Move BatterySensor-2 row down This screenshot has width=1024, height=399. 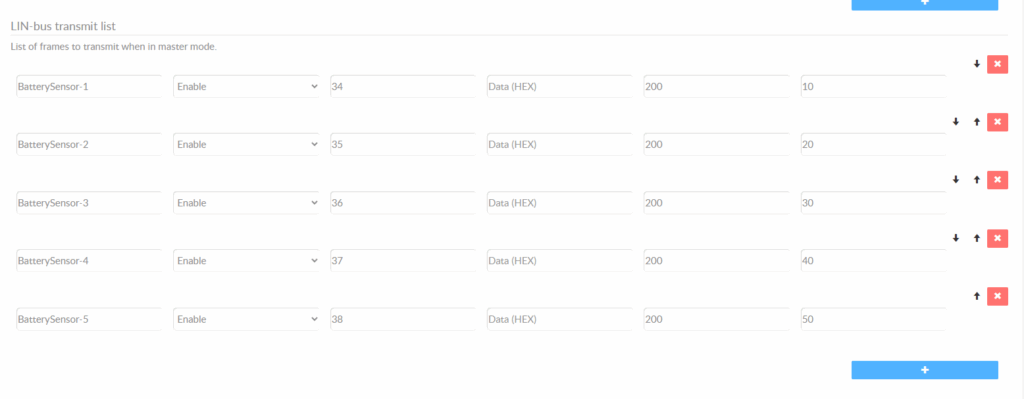[x=956, y=122]
